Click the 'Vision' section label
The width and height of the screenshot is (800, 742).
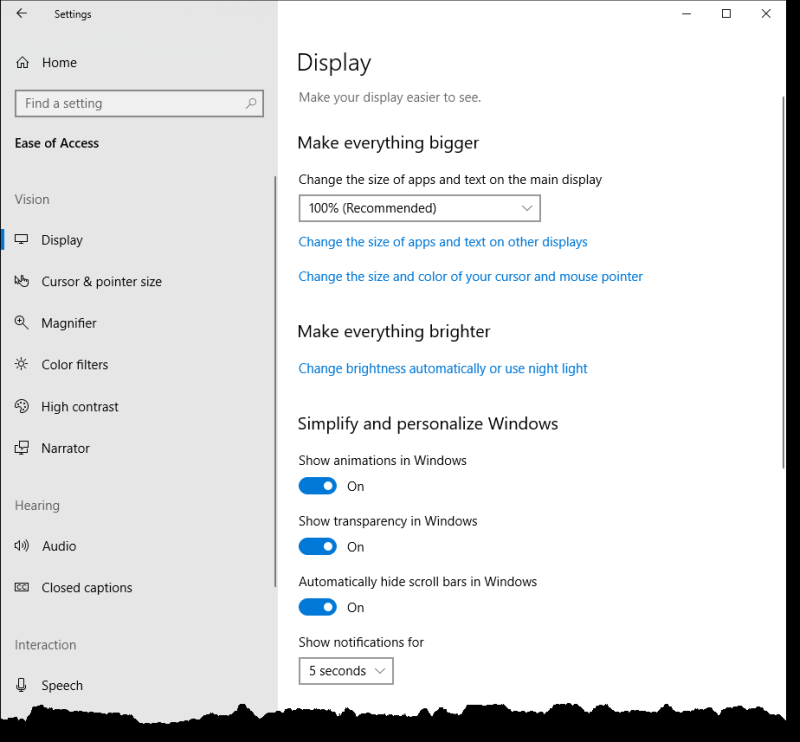pos(32,200)
